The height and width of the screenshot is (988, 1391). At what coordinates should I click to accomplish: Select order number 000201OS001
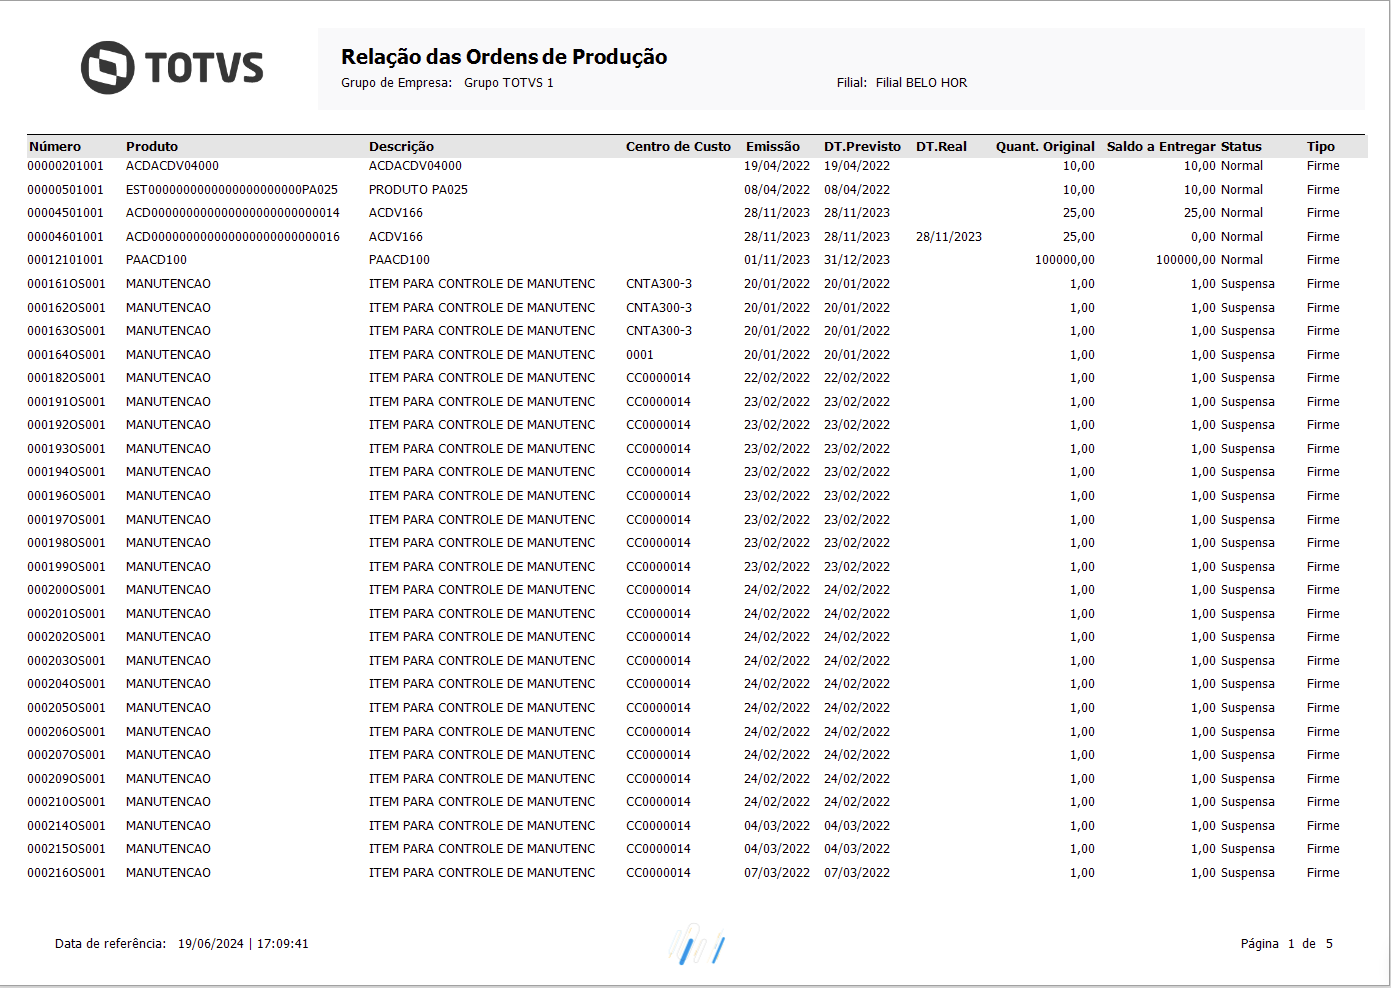click(x=66, y=614)
